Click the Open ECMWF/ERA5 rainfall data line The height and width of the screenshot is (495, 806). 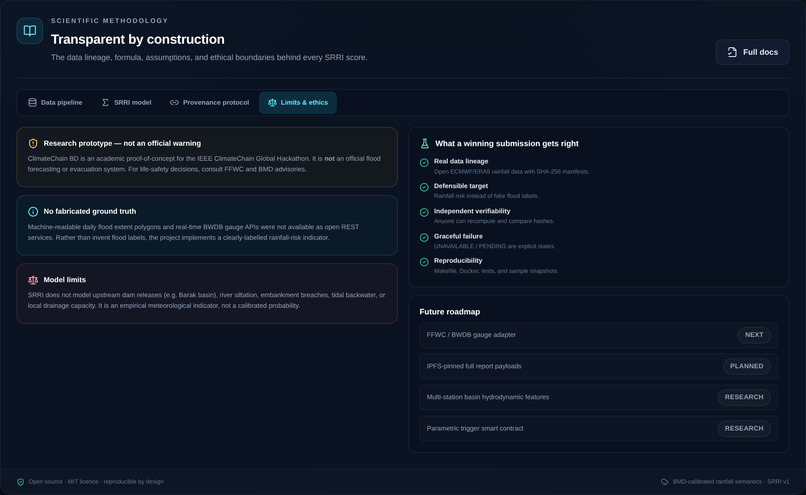coord(511,172)
